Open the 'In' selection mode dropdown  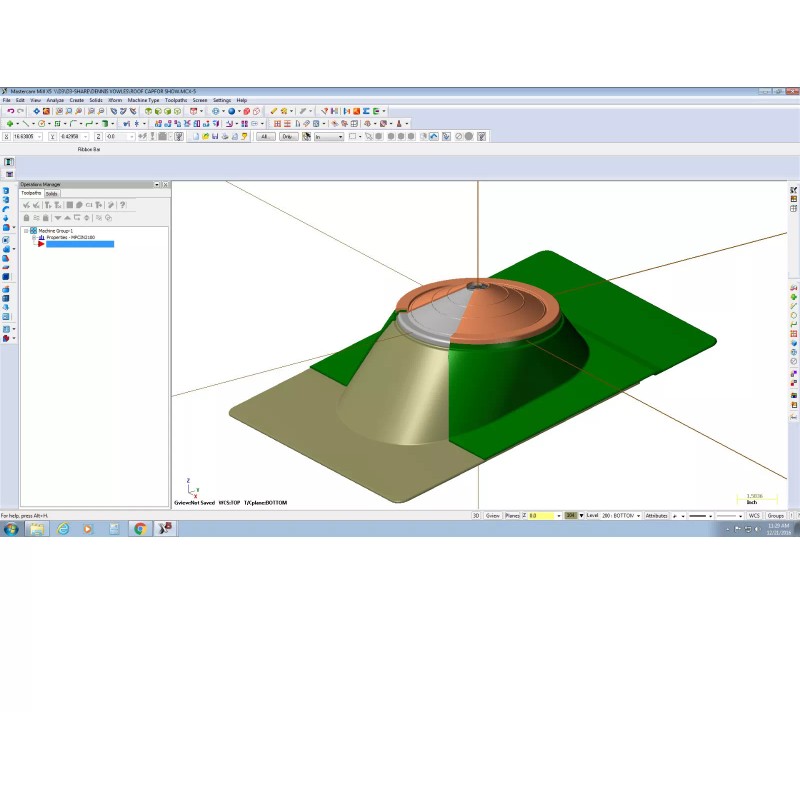341,137
